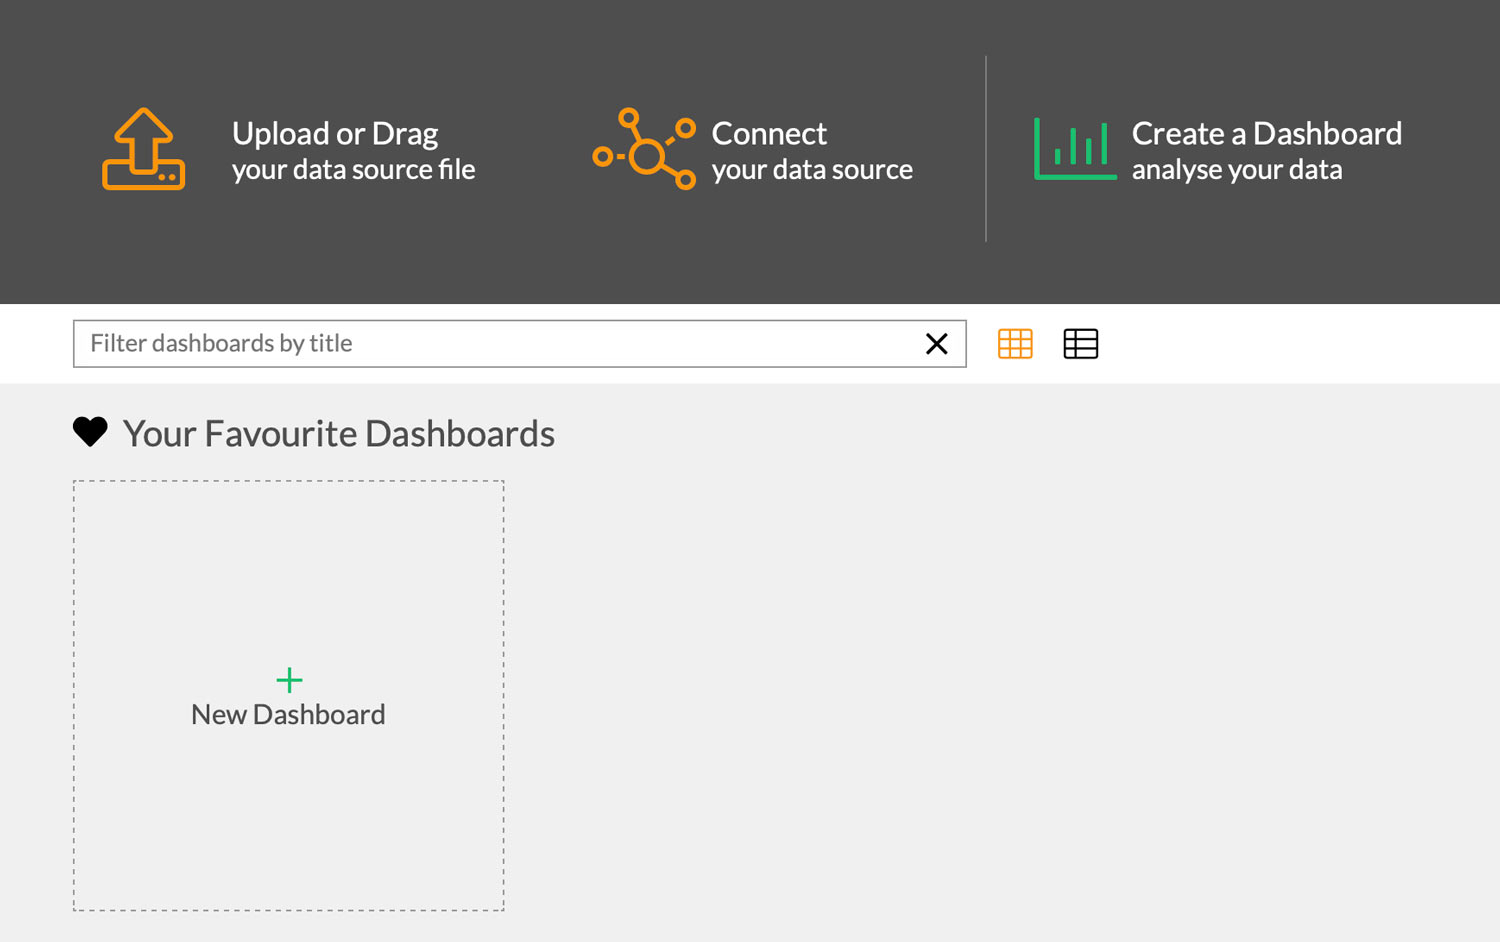The height and width of the screenshot is (942, 1500).
Task: Open Upload or Drag data source file
Action: click(x=354, y=151)
